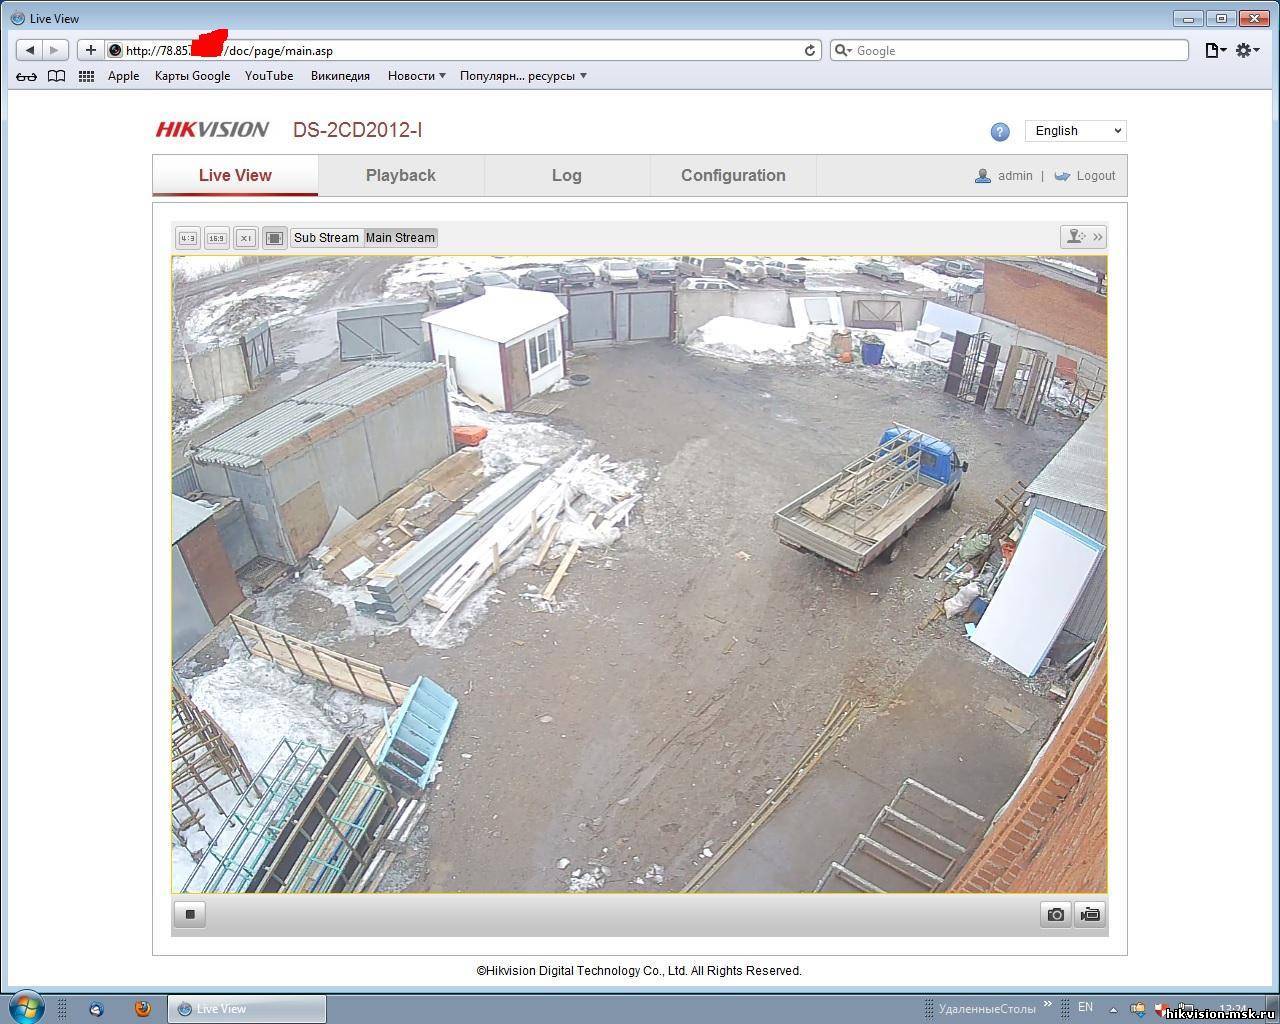The height and width of the screenshot is (1024, 1280).
Task: Open the search engine magnifier dropdown
Action: click(x=843, y=50)
